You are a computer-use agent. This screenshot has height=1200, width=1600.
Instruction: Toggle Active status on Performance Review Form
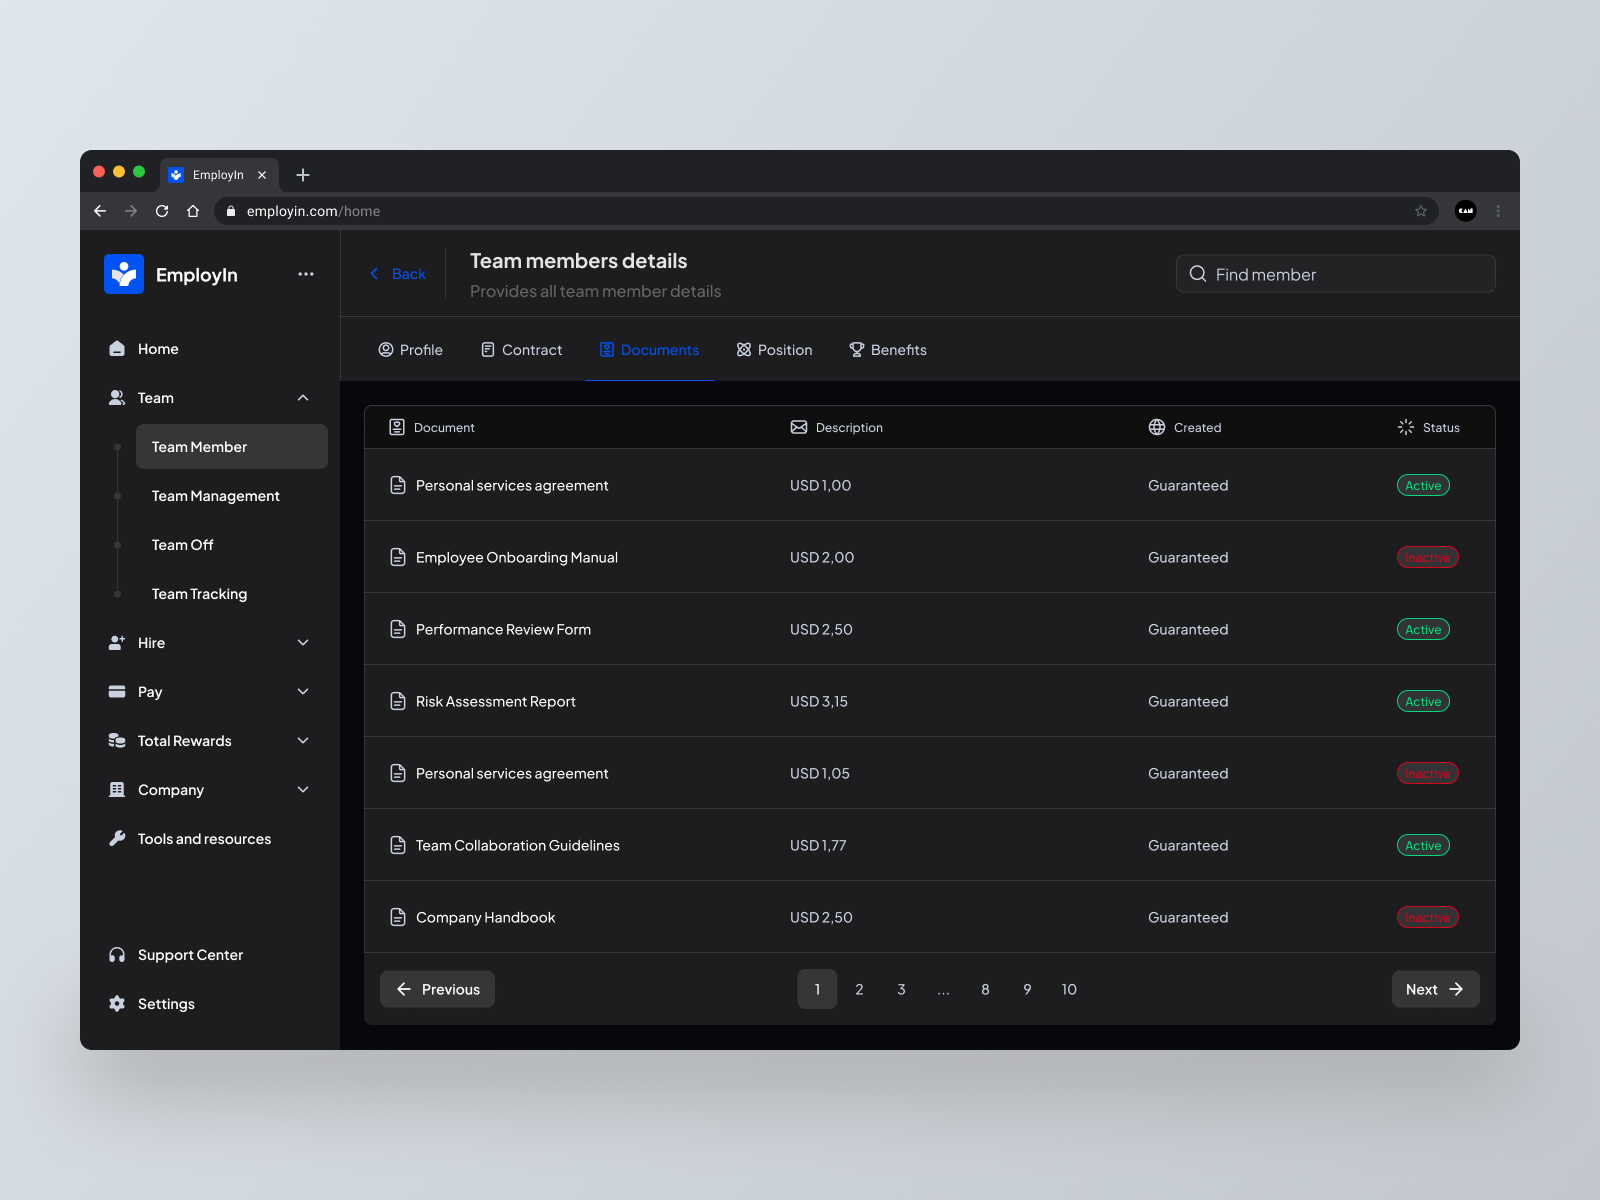[x=1423, y=629]
